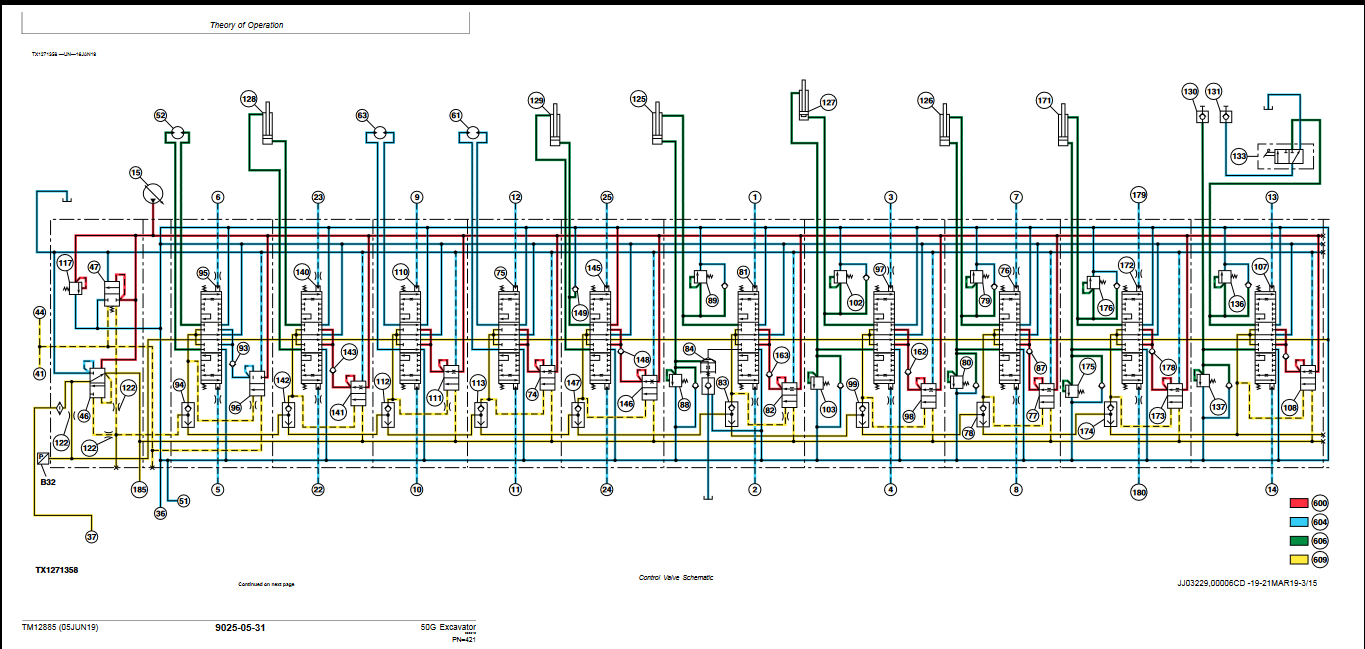Click the "Theory of Operation" page header
This screenshot has height=649, width=1365.
[246, 25]
